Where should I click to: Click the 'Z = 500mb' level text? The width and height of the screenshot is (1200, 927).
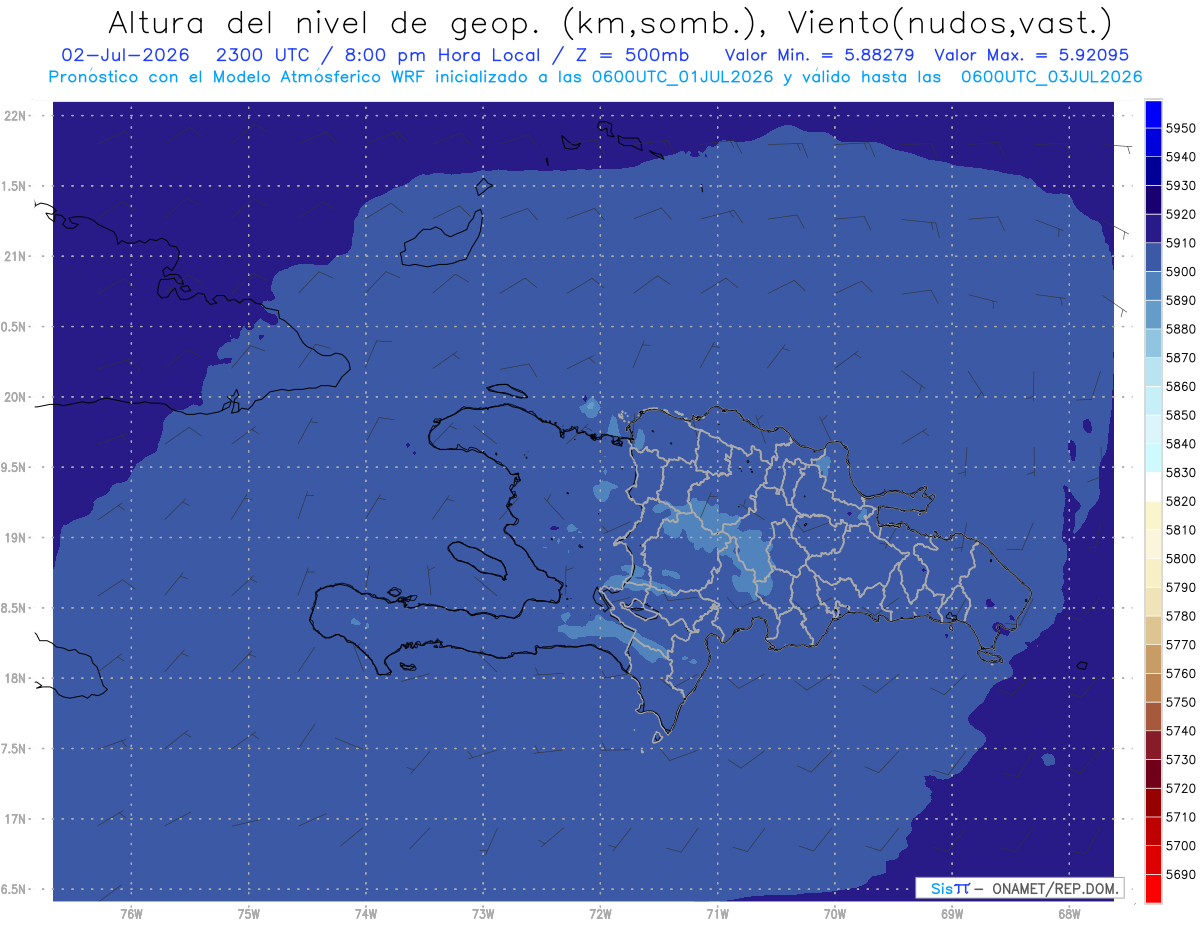[630, 55]
